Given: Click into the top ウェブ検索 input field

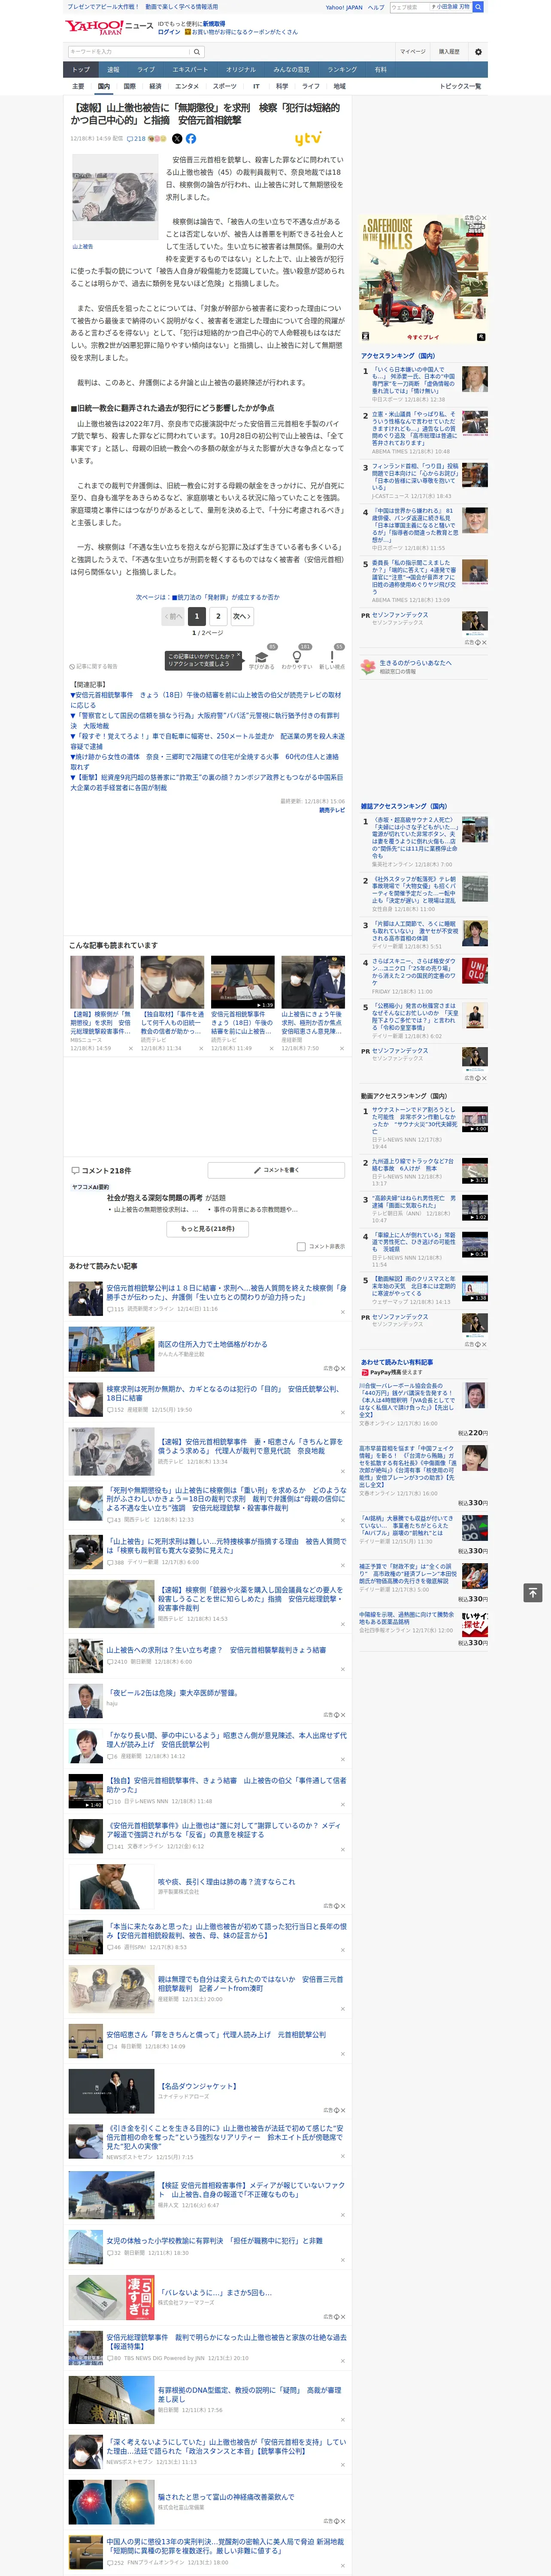Looking at the screenshot, I should click(409, 7).
